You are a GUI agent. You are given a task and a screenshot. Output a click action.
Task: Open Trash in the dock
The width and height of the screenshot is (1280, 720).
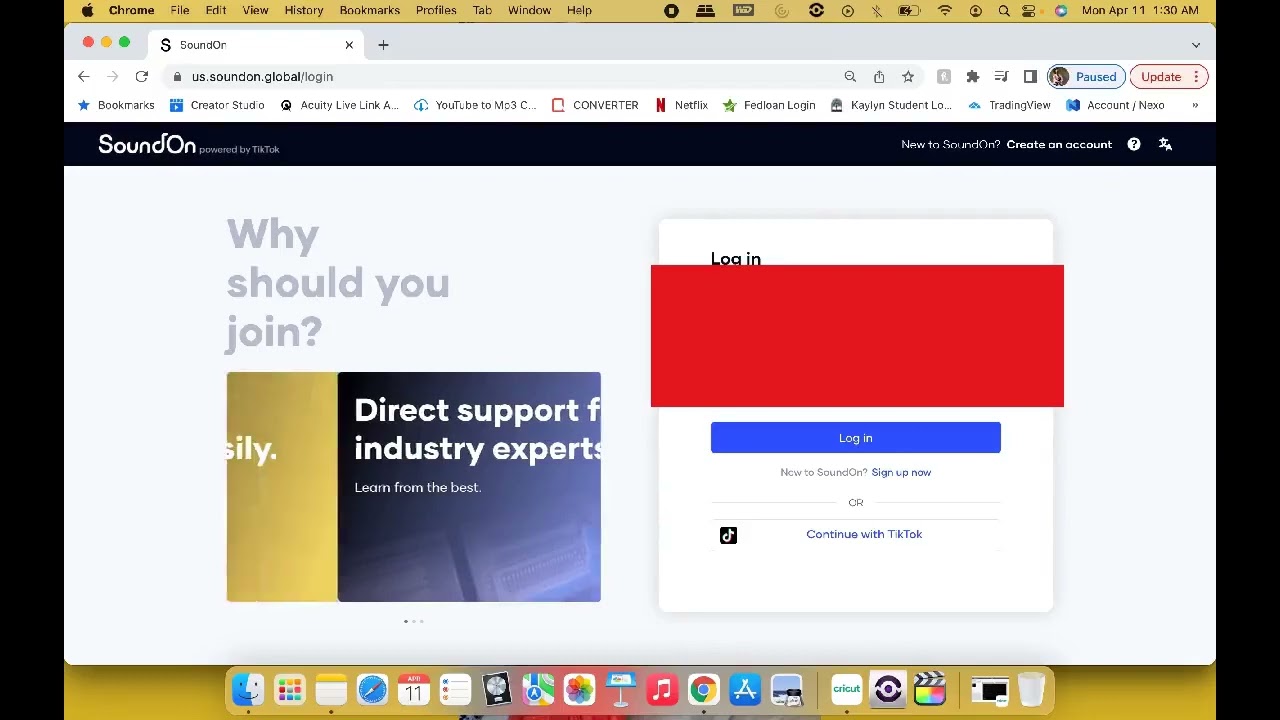click(x=1031, y=690)
